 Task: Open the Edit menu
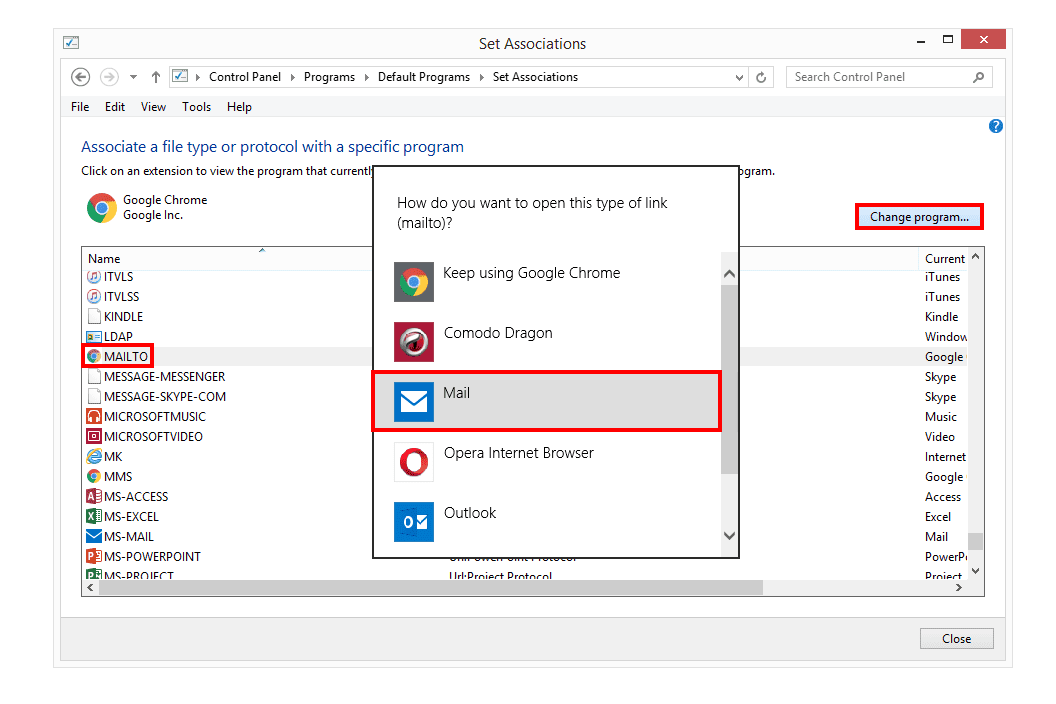pos(114,106)
